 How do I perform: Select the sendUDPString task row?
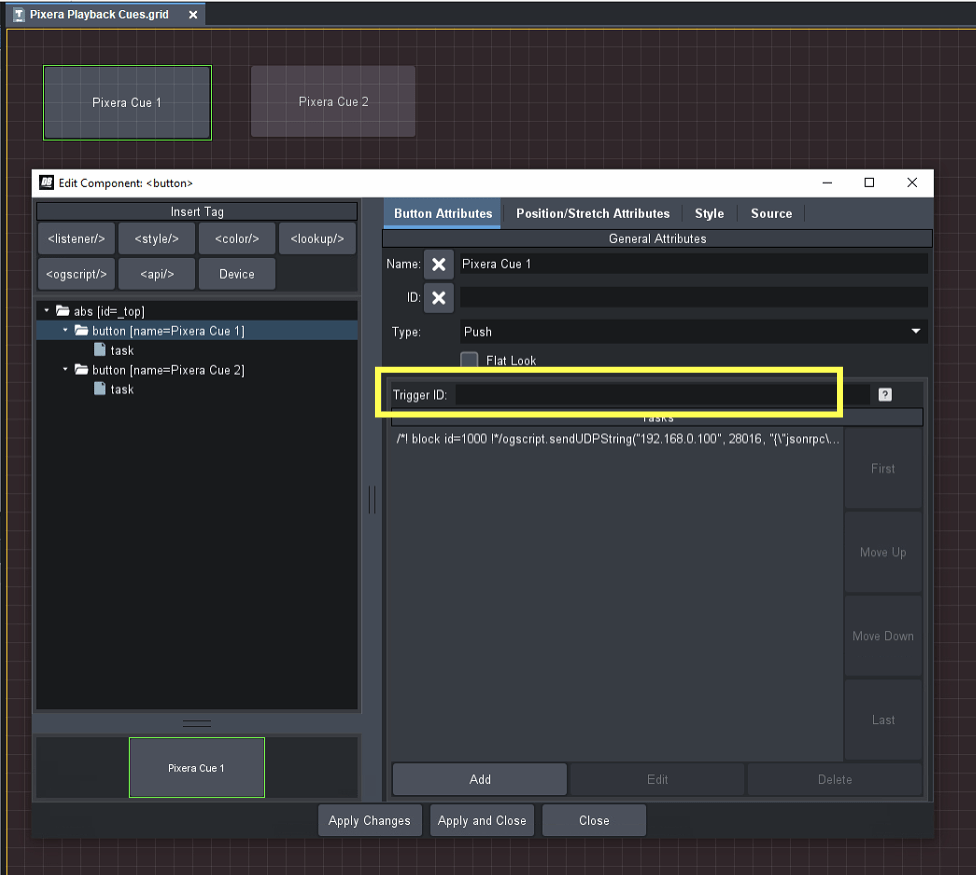pos(617,439)
